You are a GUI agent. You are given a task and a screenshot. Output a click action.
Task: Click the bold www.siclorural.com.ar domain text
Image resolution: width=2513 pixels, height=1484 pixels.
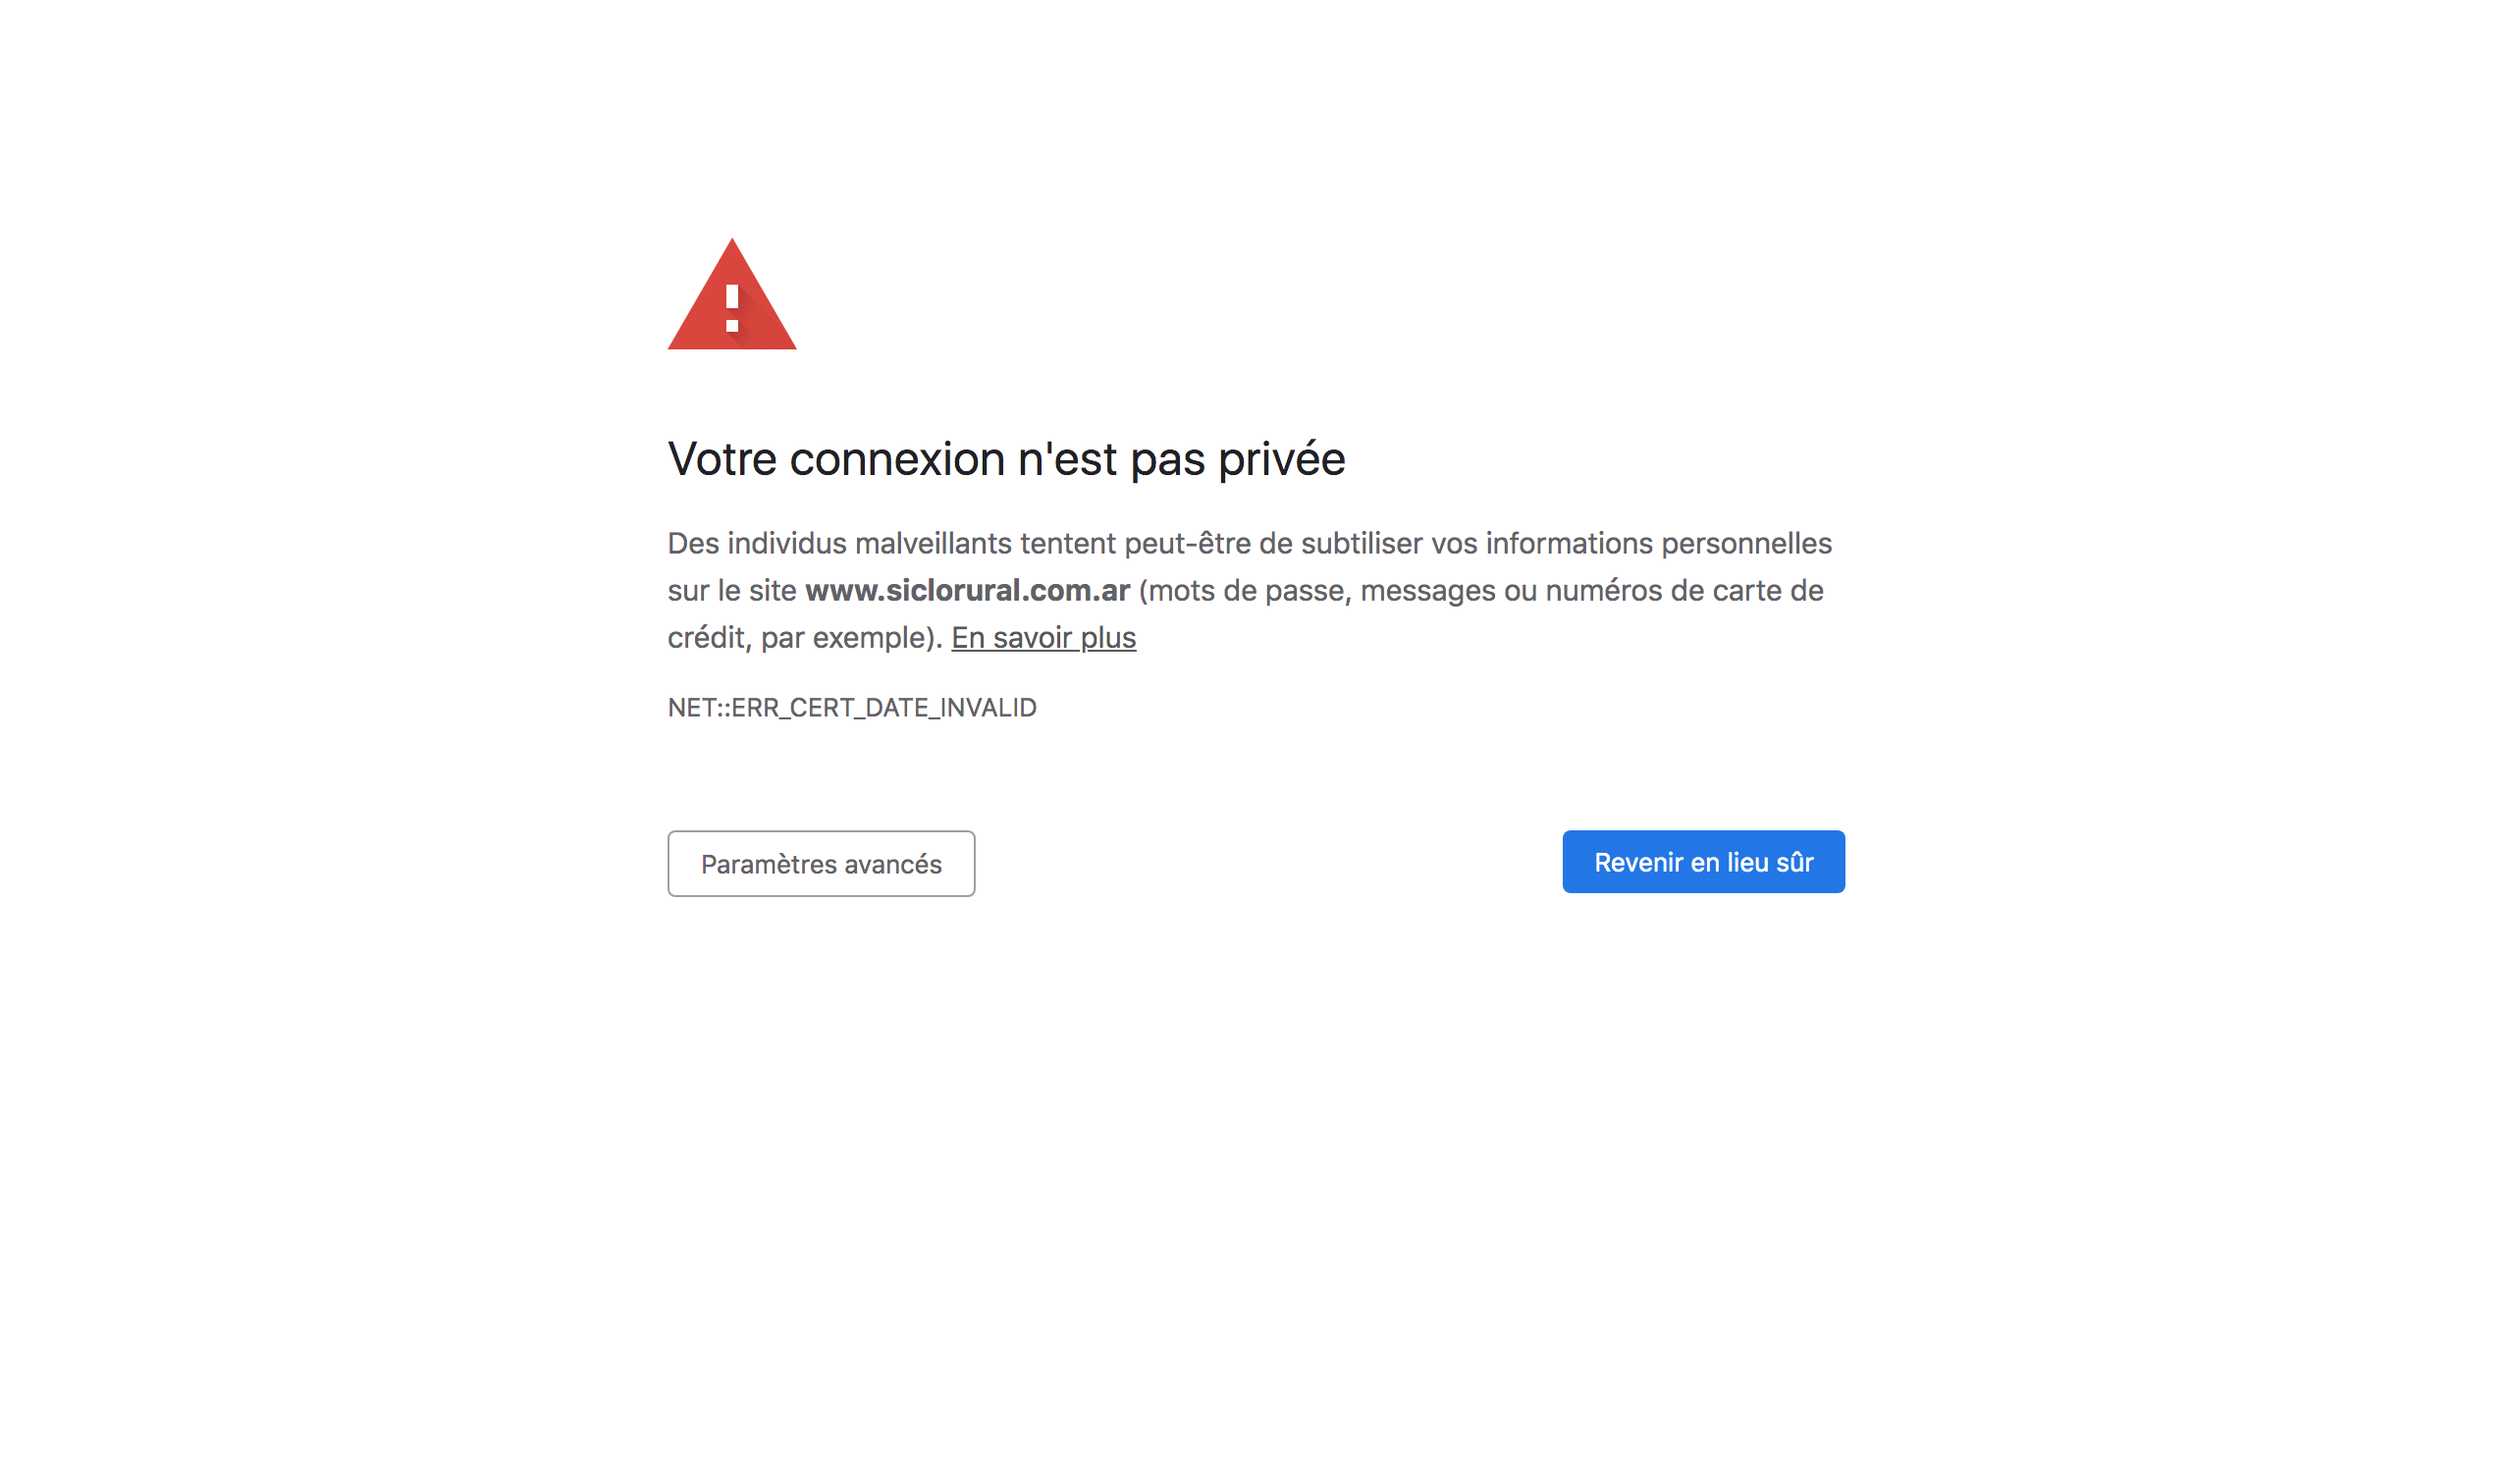[967, 591]
